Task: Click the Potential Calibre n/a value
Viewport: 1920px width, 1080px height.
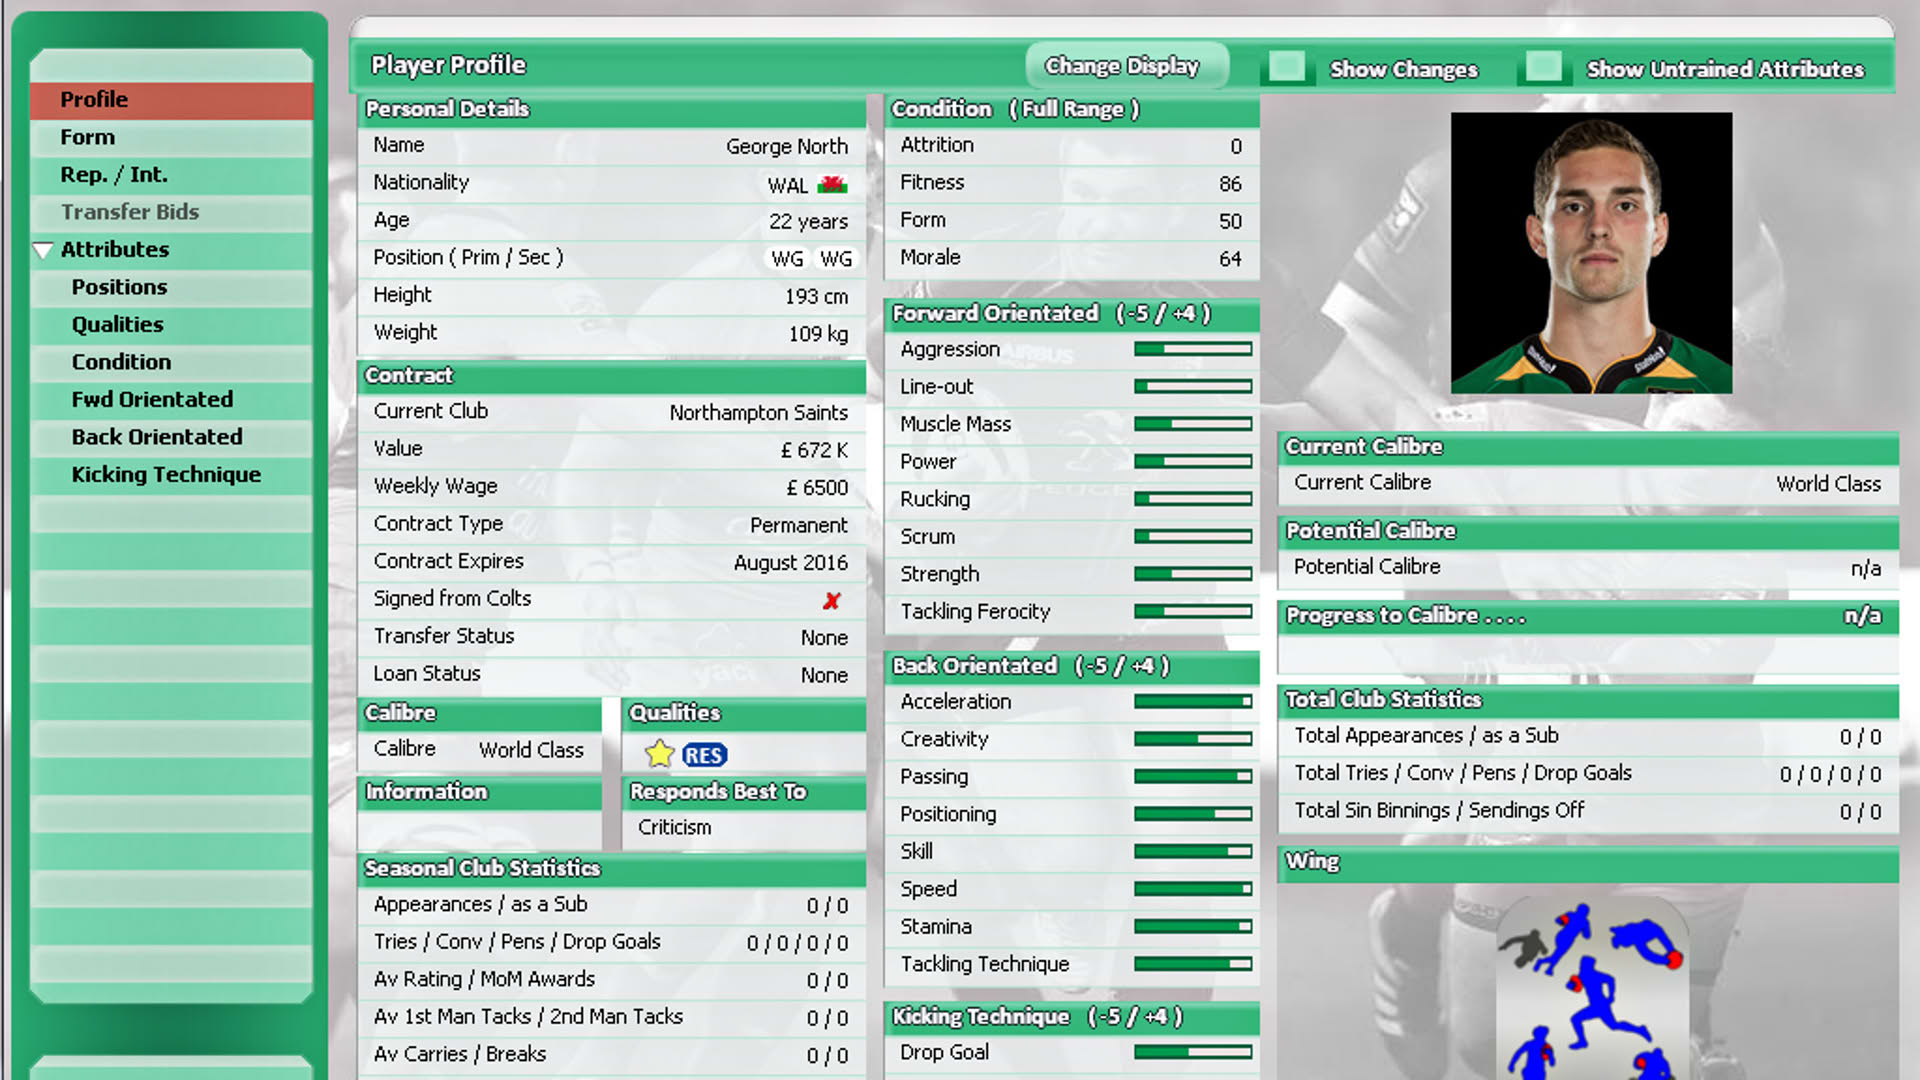Action: click(1865, 568)
